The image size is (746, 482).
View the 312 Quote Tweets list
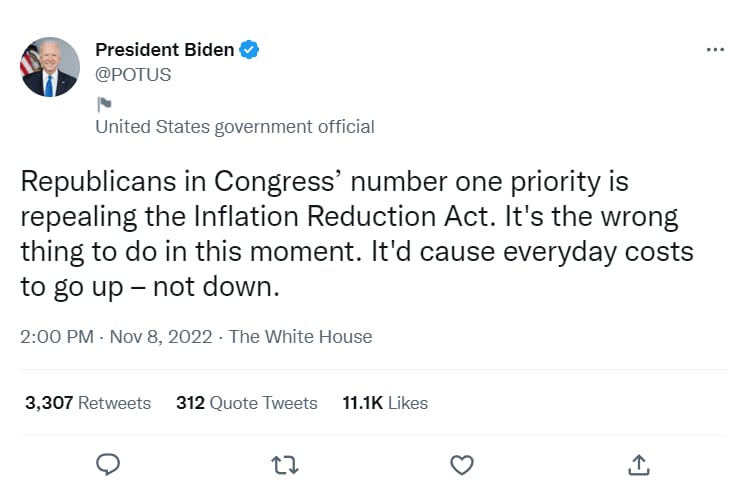(246, 403)
